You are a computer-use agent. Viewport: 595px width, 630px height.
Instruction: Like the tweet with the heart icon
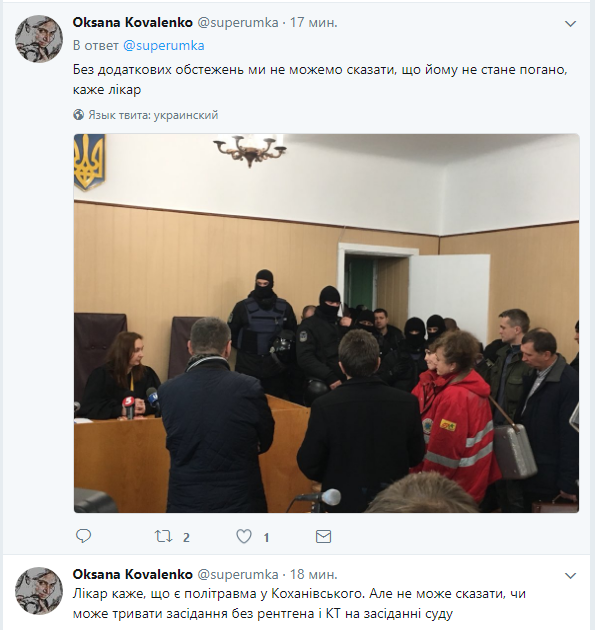(x=244, y=536)
